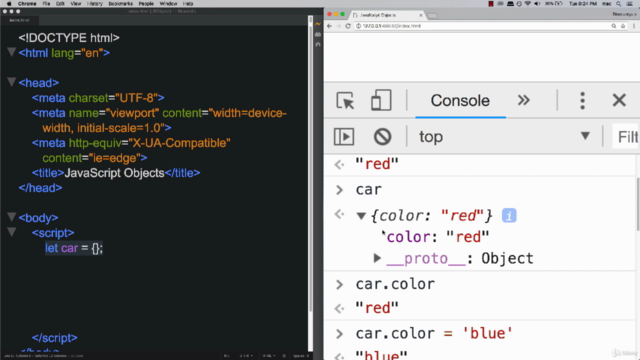This screenshot has height=360, width=640.
Task: Open the Chrome menu in menu bar
Action: coord(27,4)
